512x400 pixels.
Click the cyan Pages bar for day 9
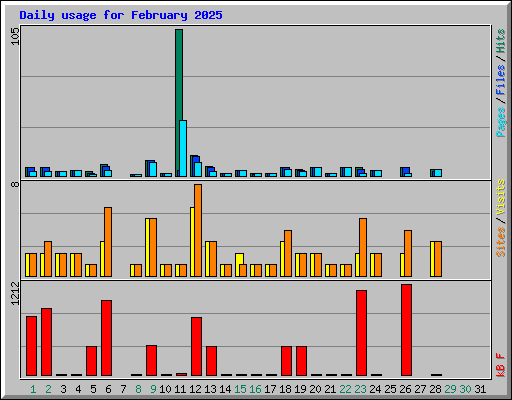pyautogui.click(x=153, y=170)
